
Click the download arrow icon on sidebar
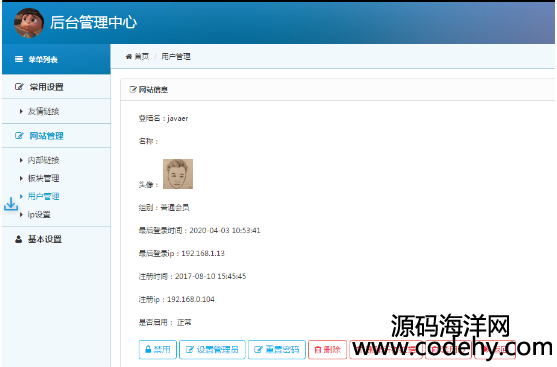point(11,204)
